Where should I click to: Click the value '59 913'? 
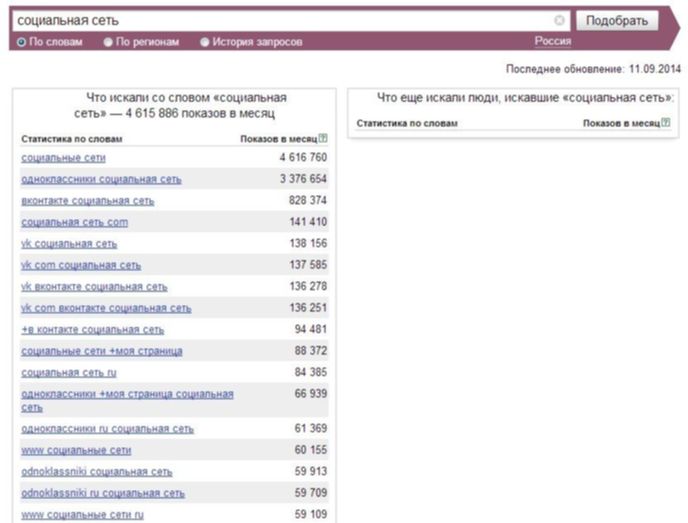[x=311, y=471]
